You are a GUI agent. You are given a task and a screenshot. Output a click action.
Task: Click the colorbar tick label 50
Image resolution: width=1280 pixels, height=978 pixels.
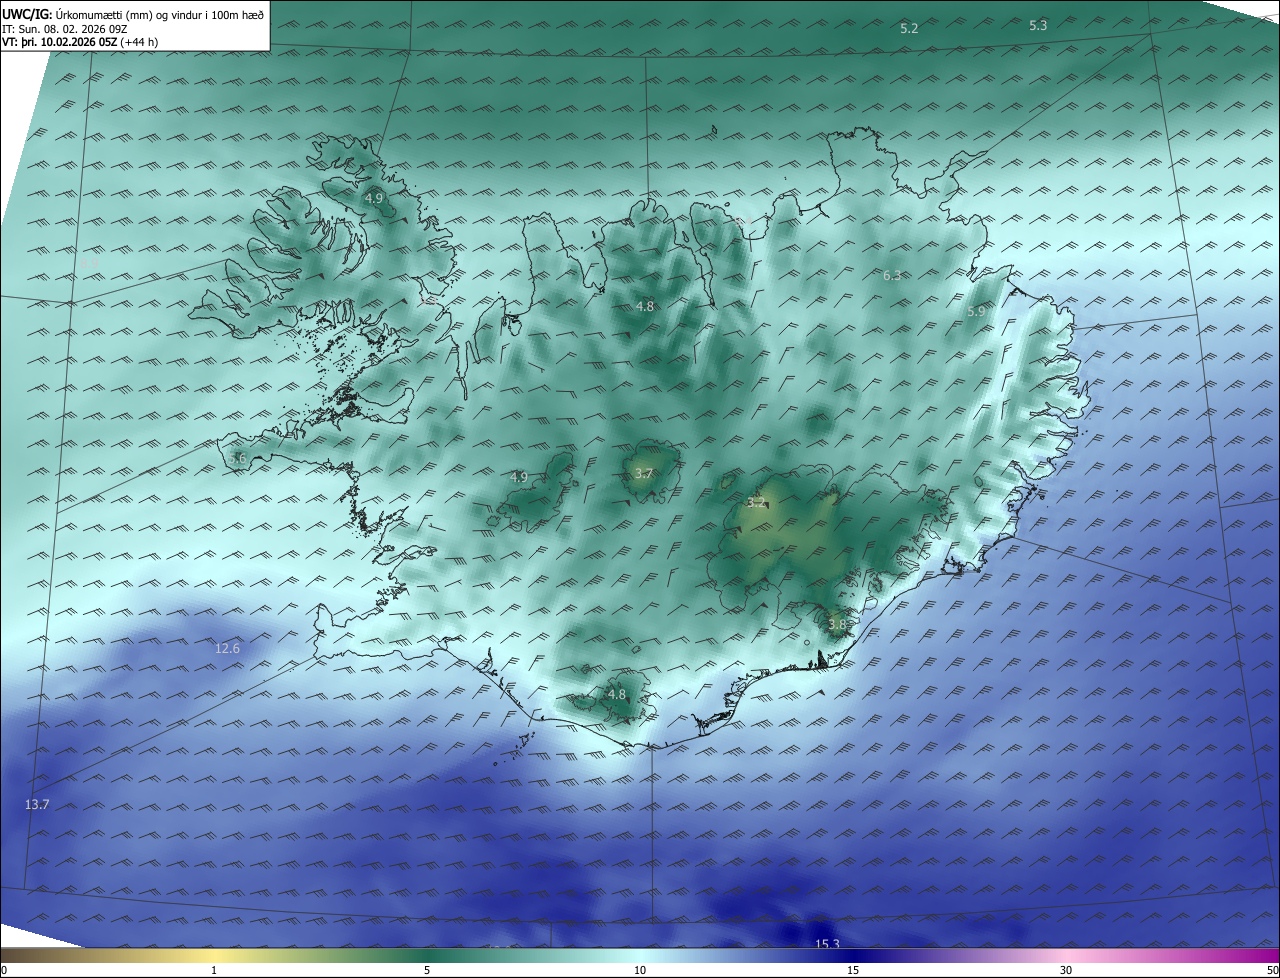(x=1272, y=970)
